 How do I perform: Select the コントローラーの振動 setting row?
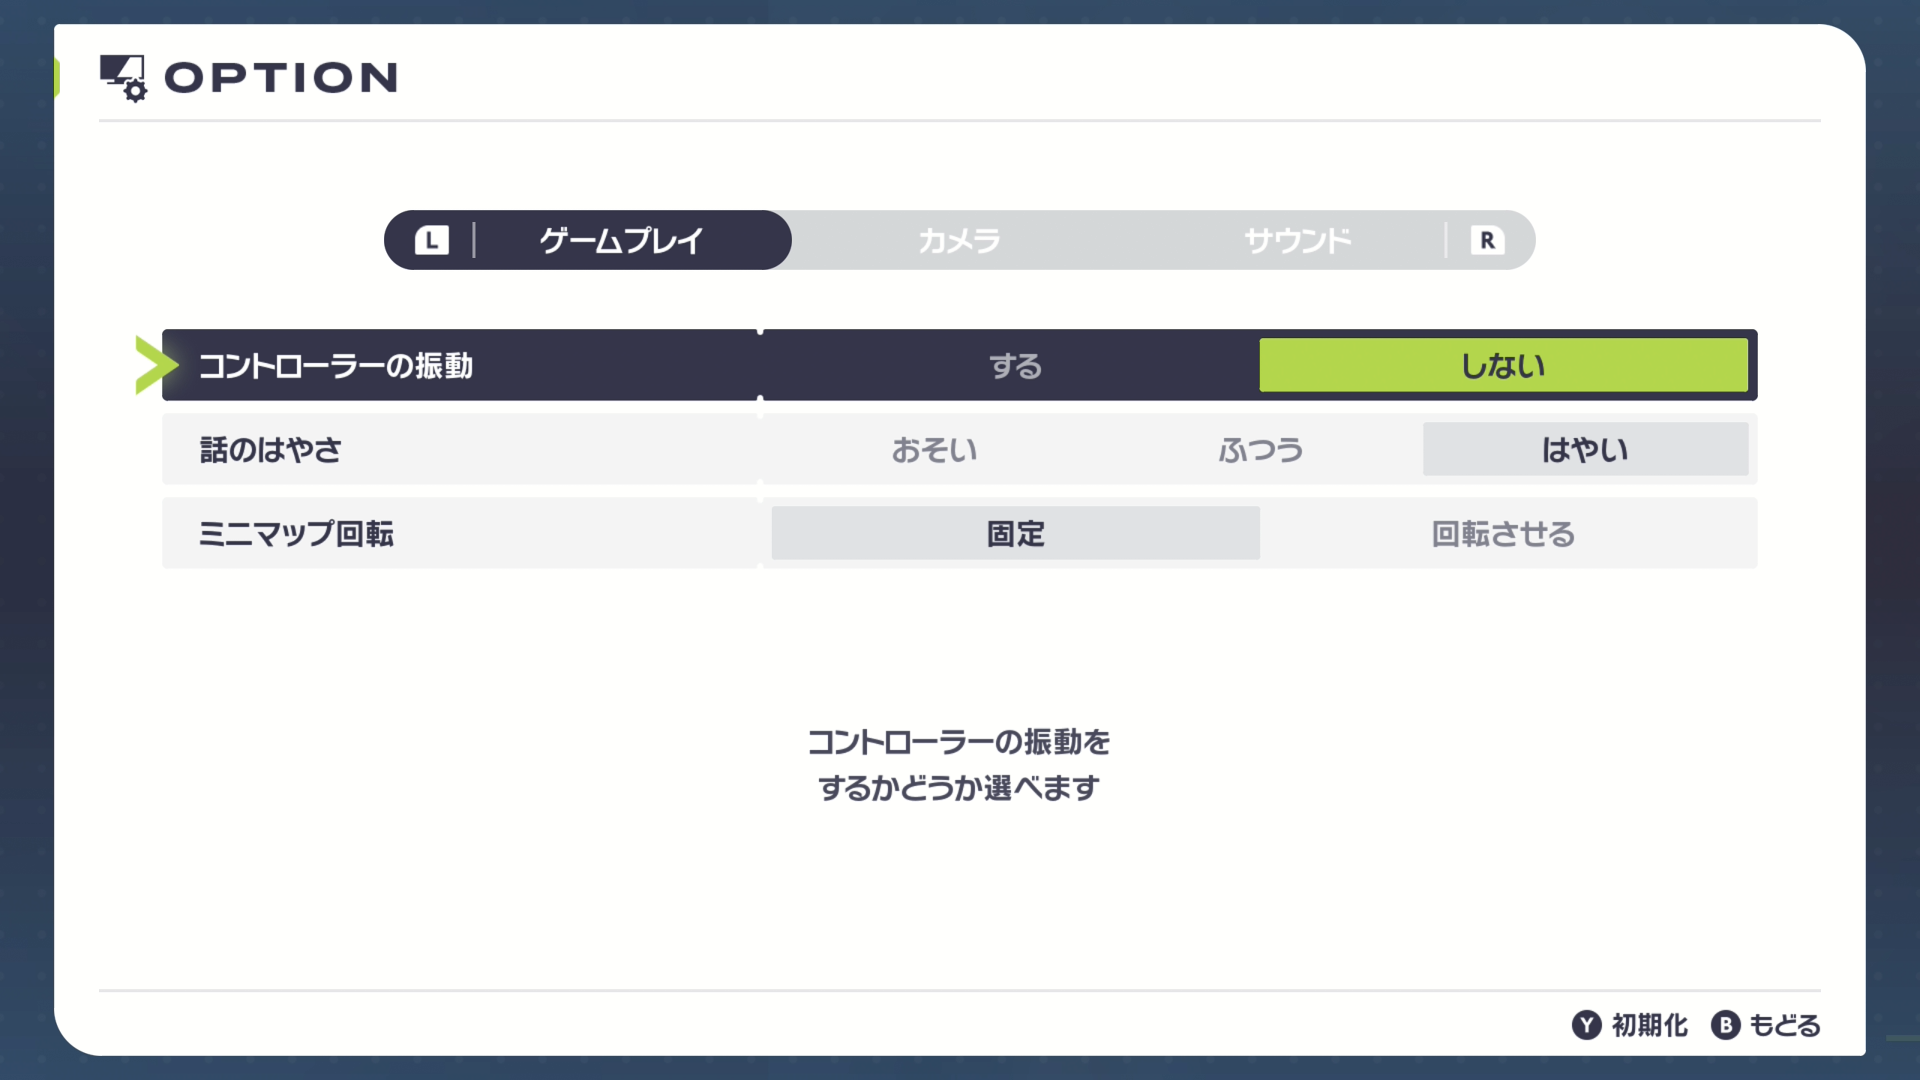point(336,366)
